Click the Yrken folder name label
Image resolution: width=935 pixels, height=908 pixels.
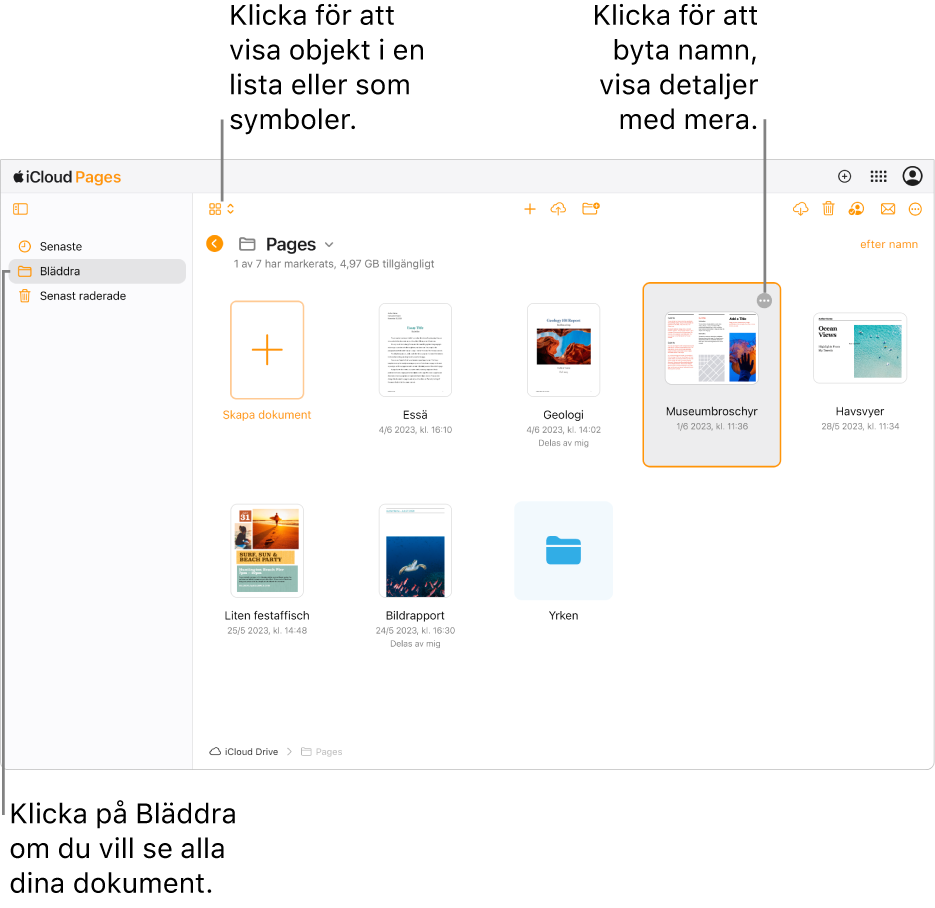pyautogui.click(x=564, y=616)
